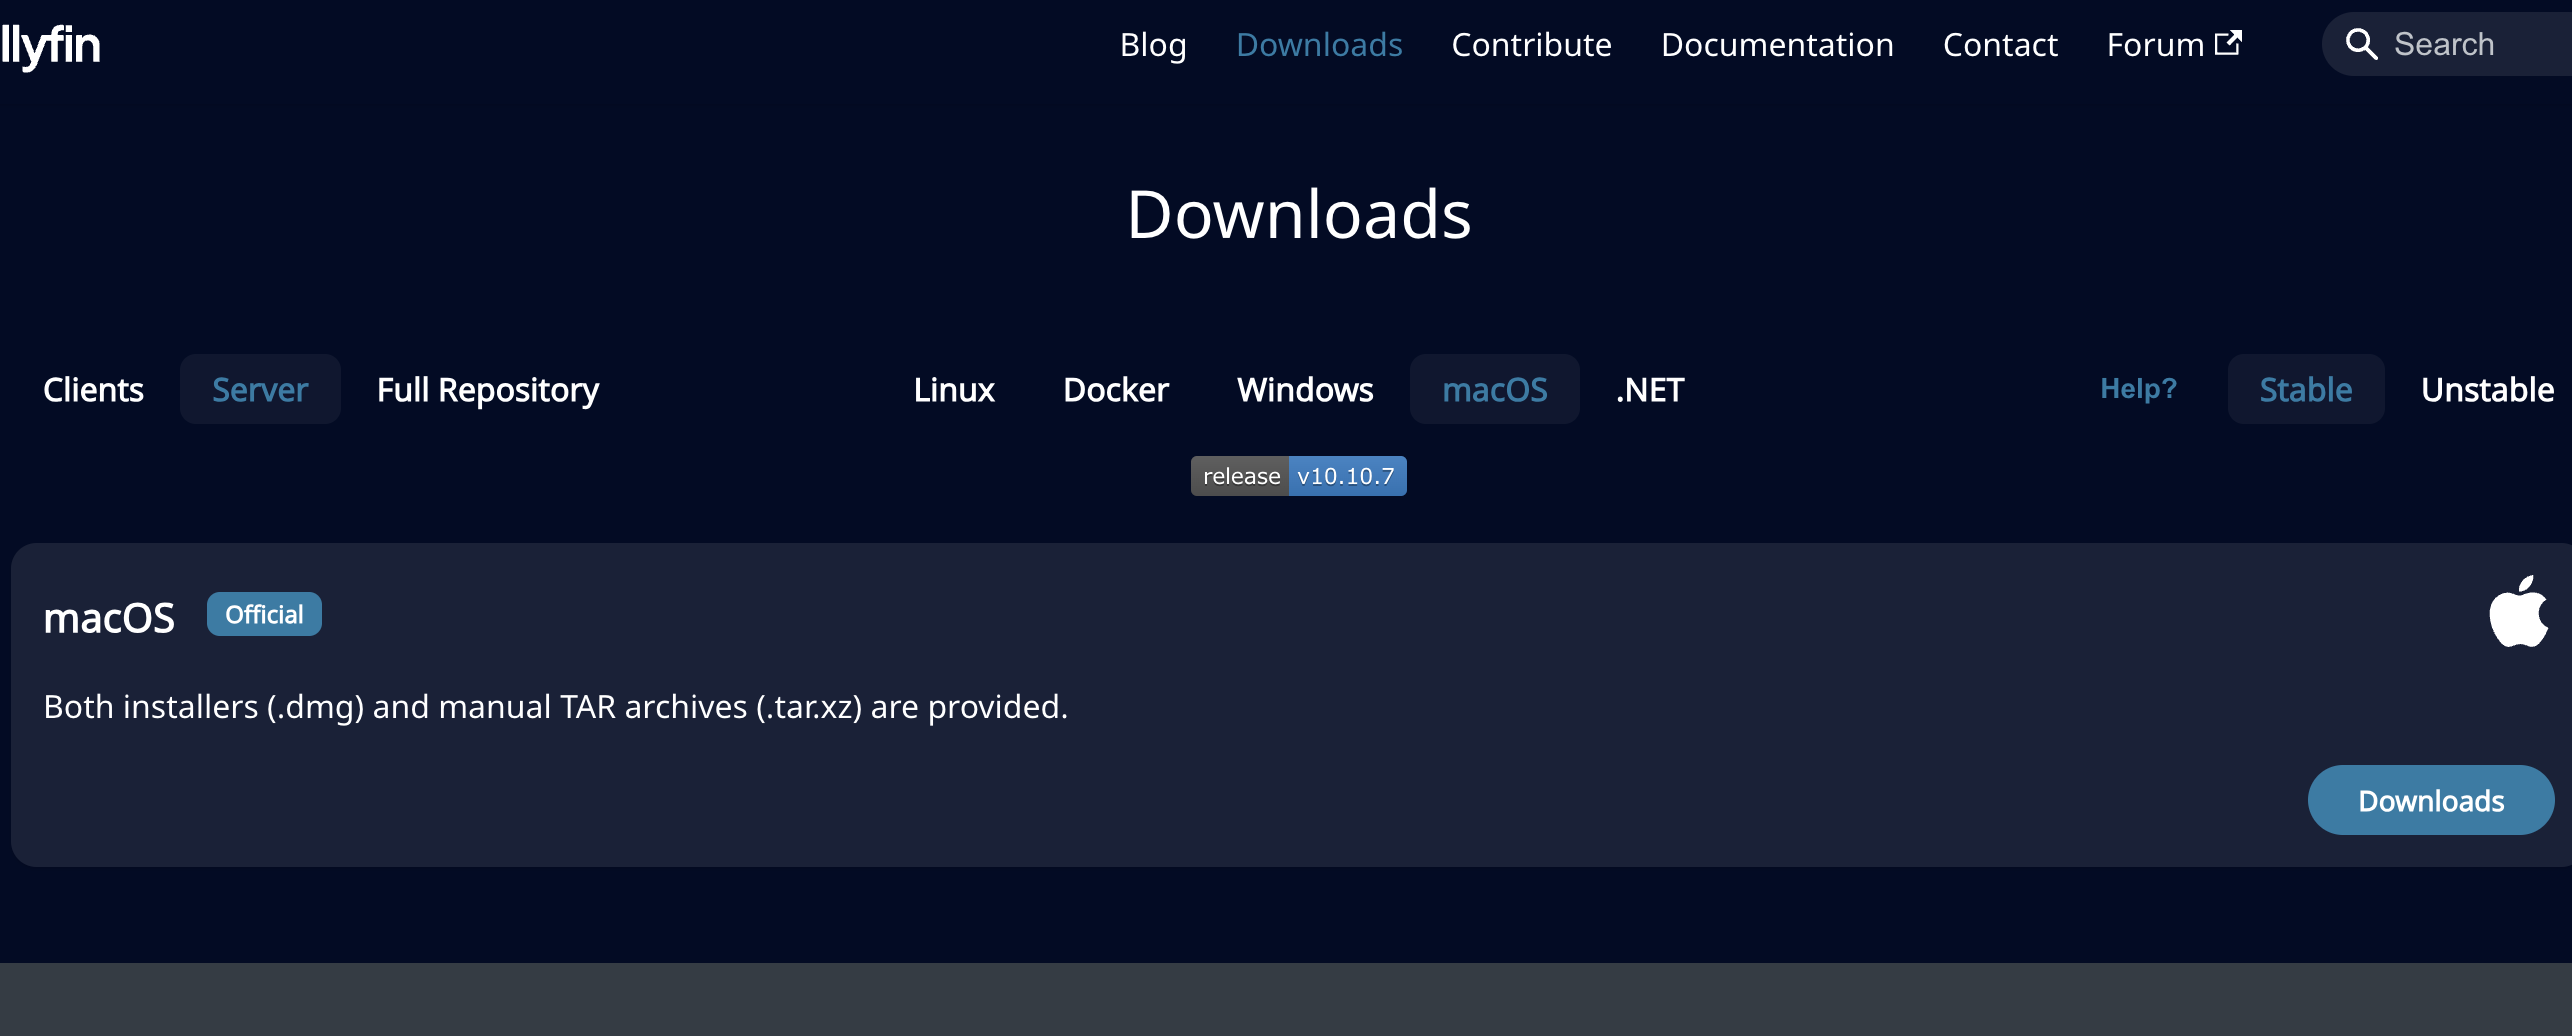Image resolution: width=2572 pixels, height=1036 pixels.
Task: Go to Downloads in navigation bar
Action: 1319,45
